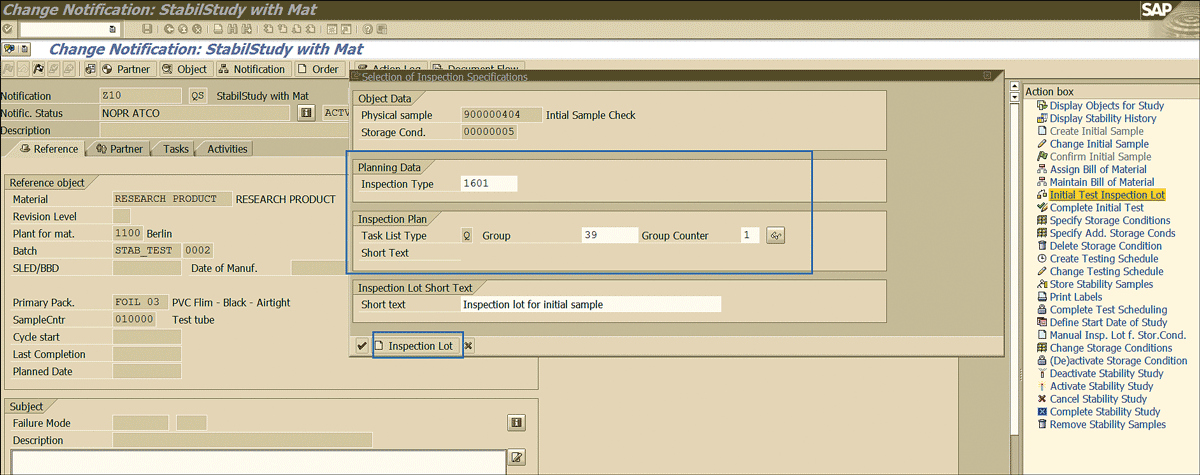The height and width of the screenshot is (475, 1200).
Task: Click the Inspection Lot button in dialog
Action: tap(418, 346)
